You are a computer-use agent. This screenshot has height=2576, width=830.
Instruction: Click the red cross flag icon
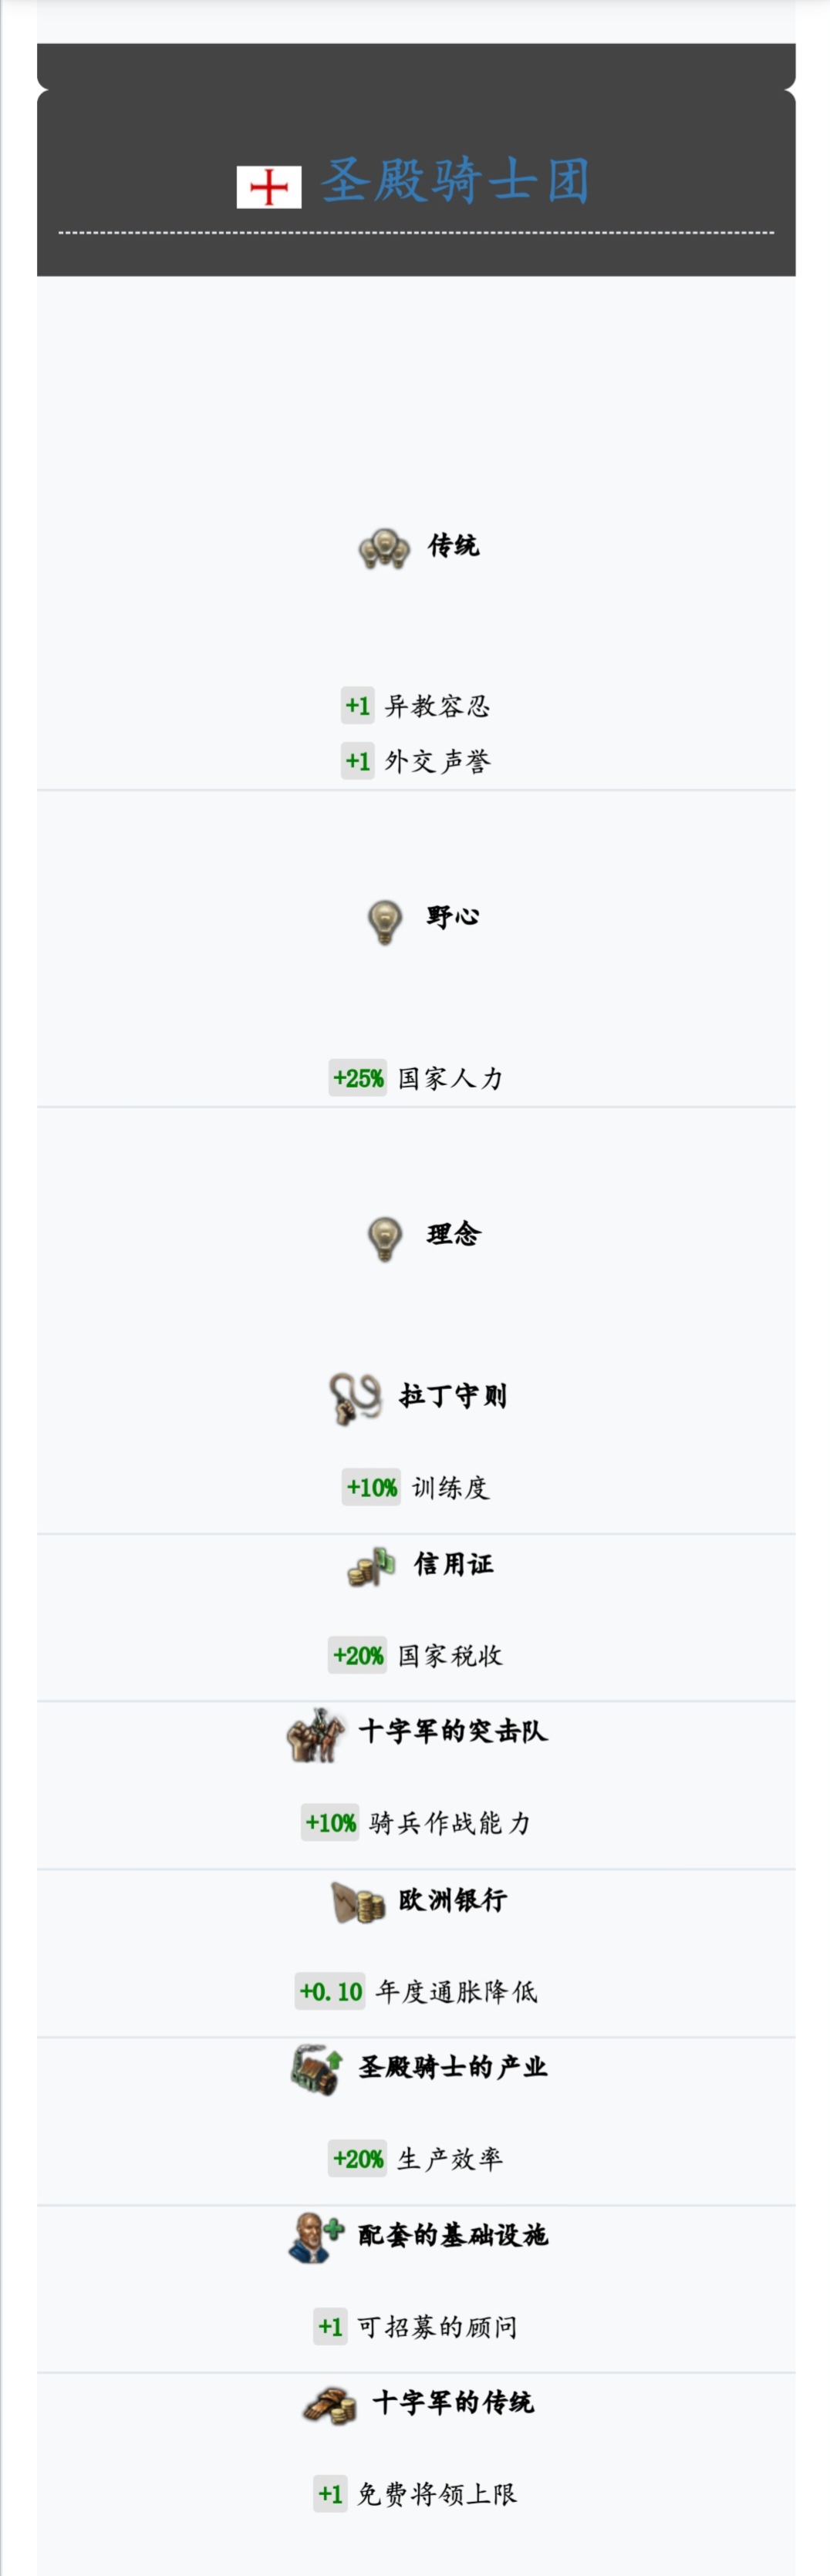[x=269, y=187]
